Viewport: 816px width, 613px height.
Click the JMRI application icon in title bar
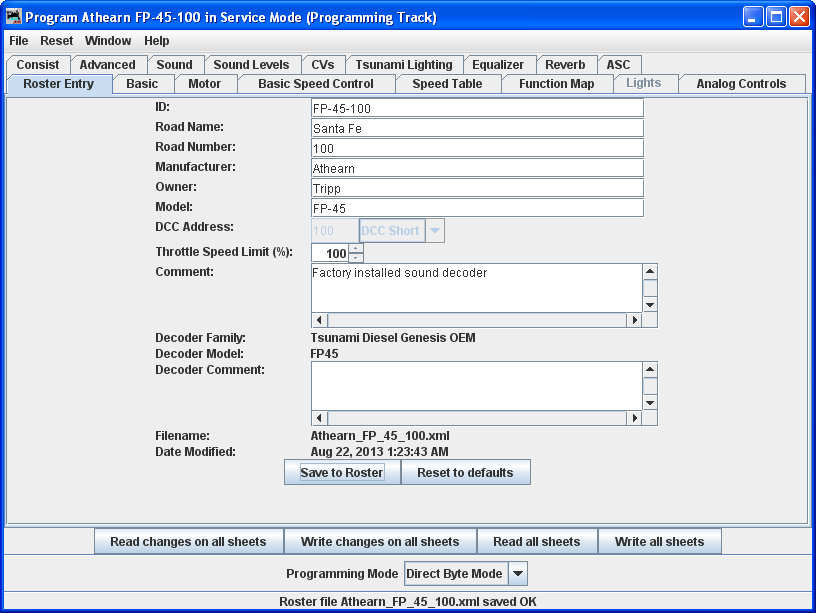coord(14,17)
